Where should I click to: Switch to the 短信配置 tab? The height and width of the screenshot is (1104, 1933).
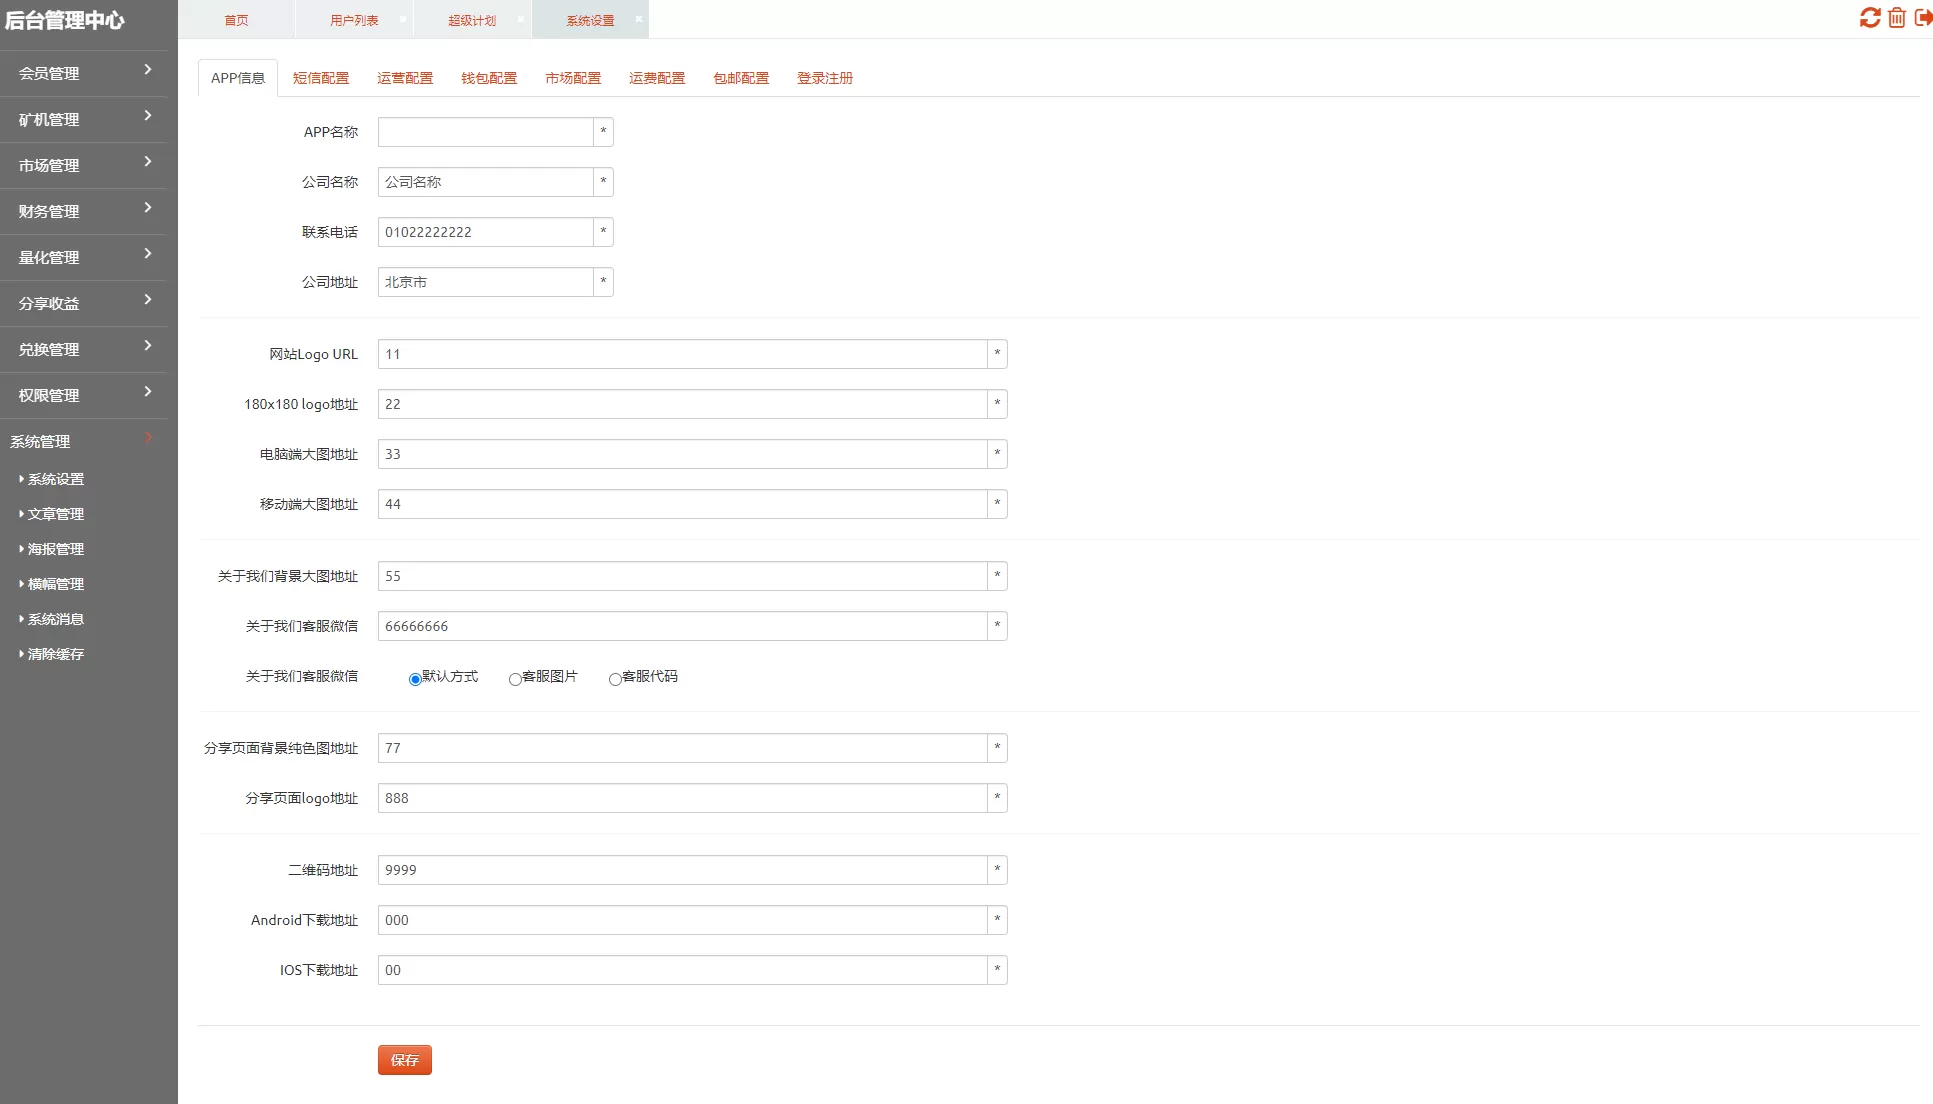click(x=321, y=78)
